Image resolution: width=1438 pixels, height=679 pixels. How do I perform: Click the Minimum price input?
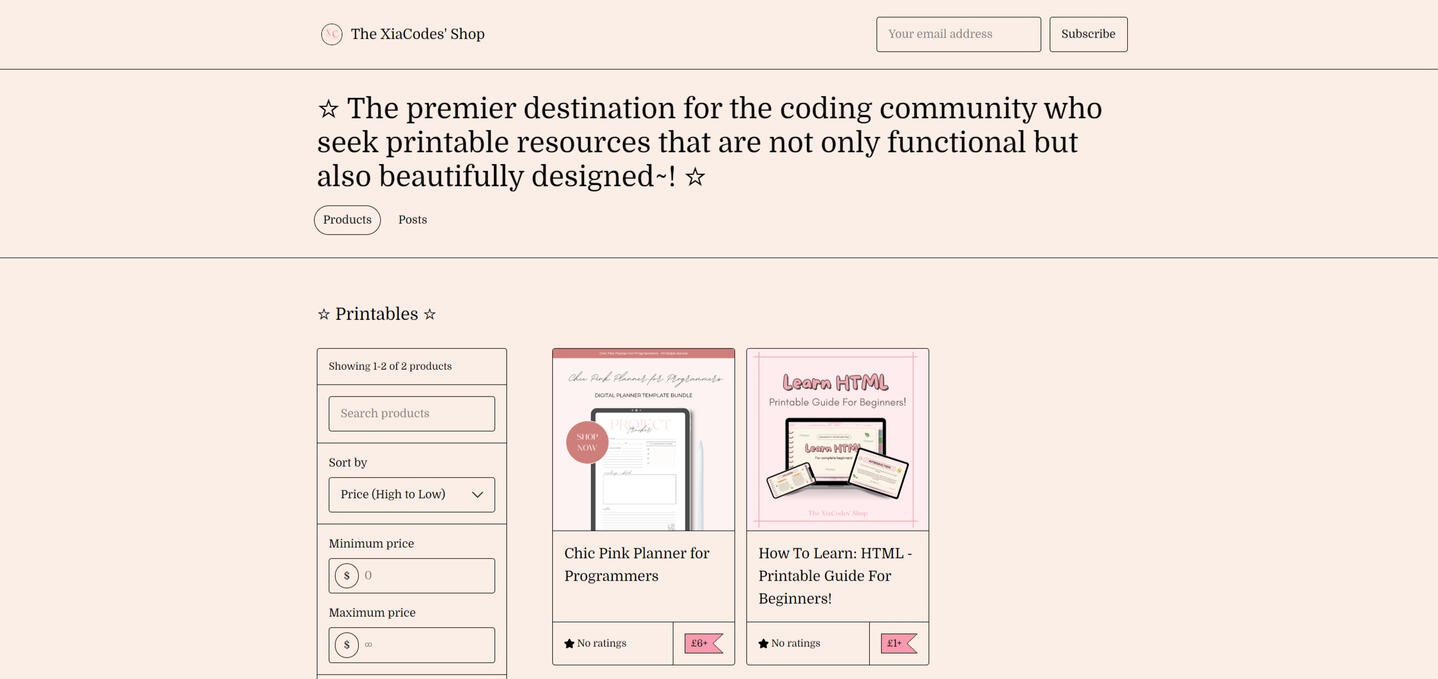[412, 576]
